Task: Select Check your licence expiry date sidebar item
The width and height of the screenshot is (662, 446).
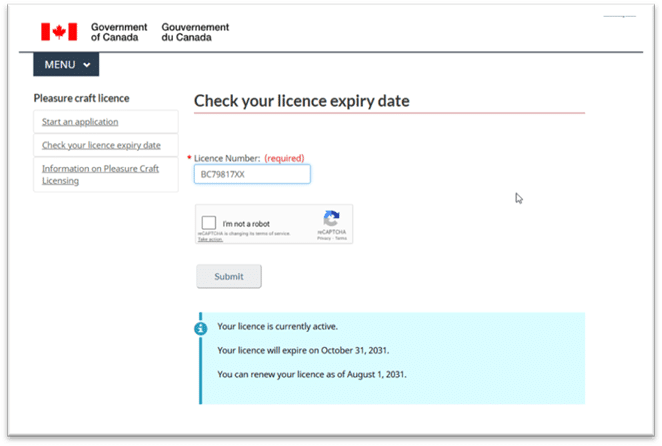Action: click(x=101, y=145)
